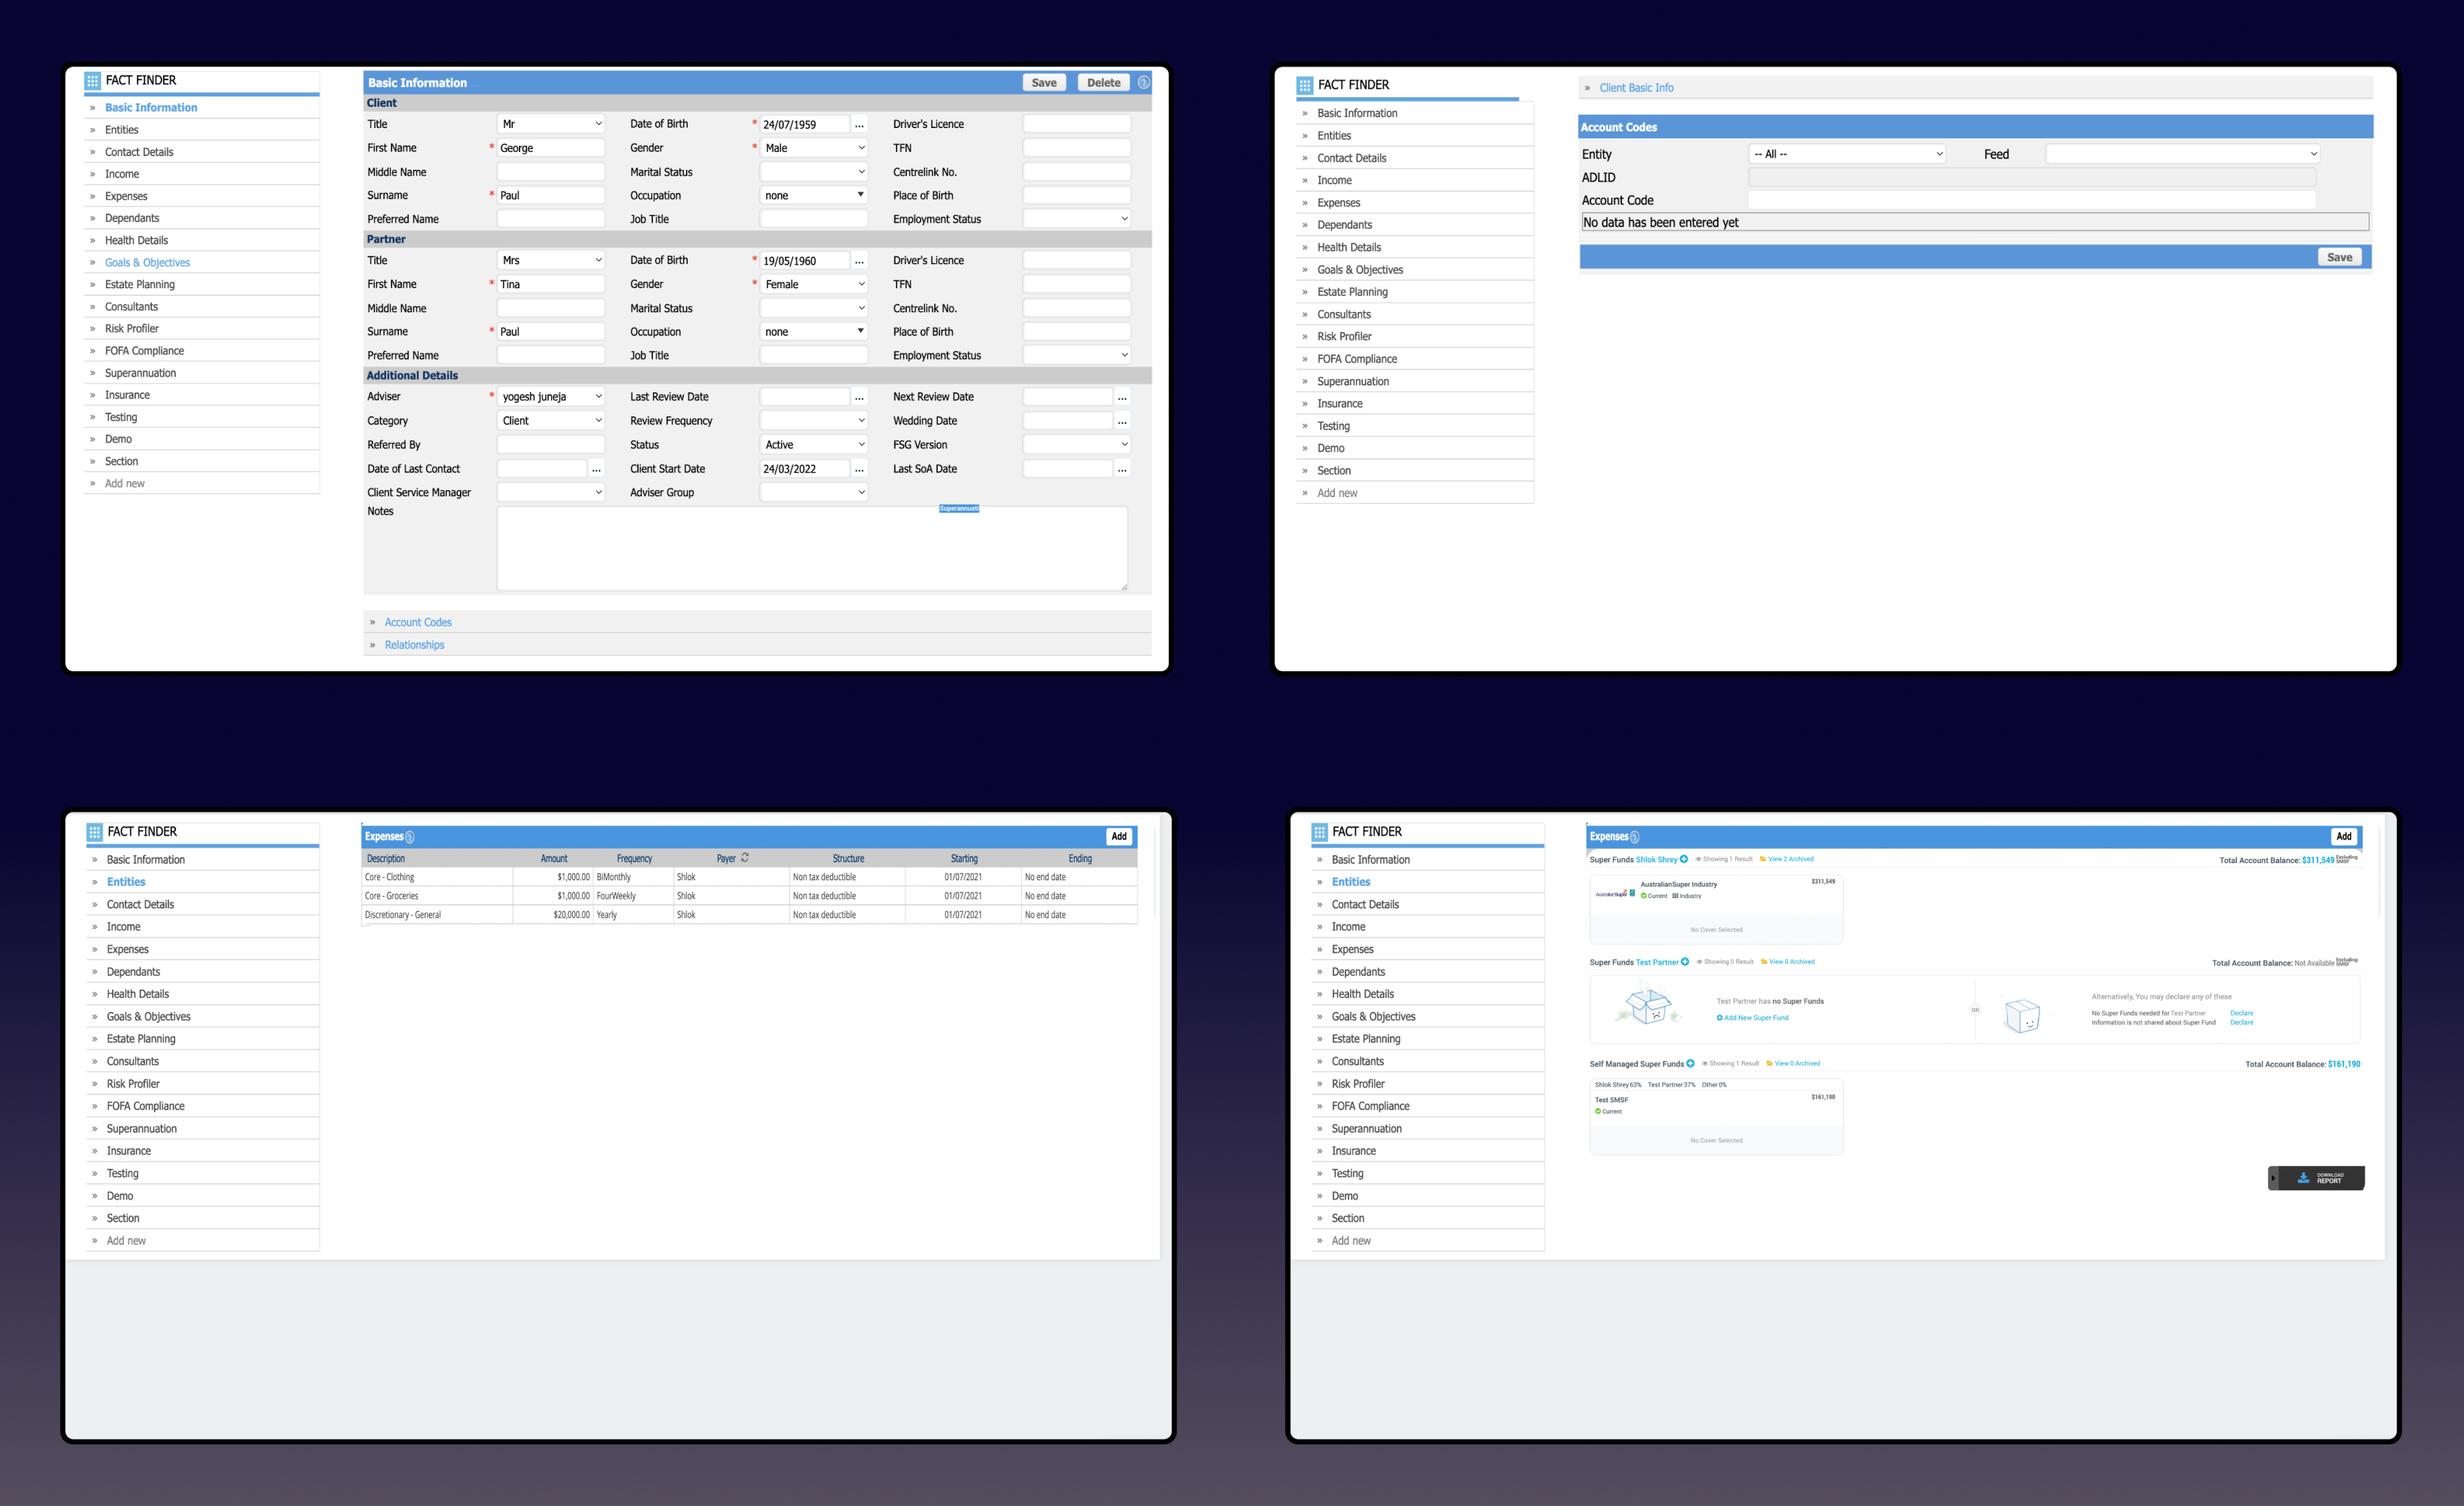Open the client Gender dropdown showing Male
The width and height of the screenshot is (2464, 1506).
point(814,148)
